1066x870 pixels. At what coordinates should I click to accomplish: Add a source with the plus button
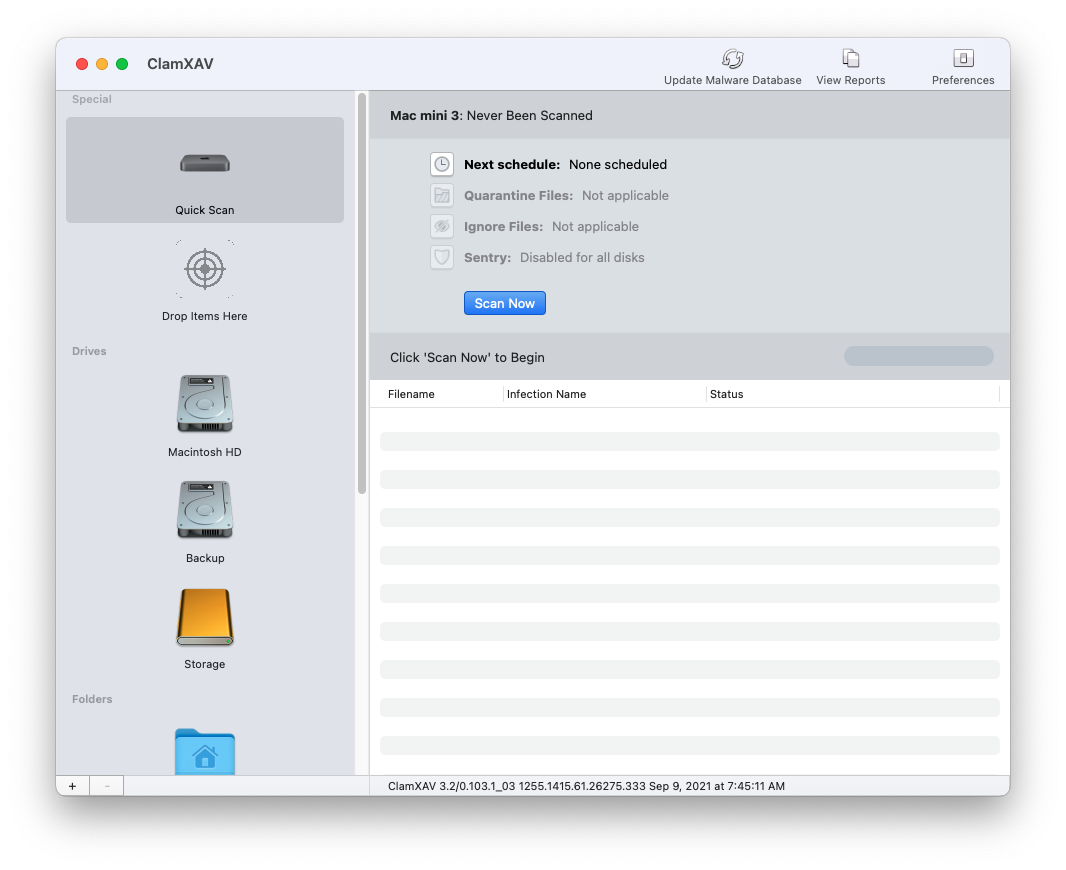point(72,786)
